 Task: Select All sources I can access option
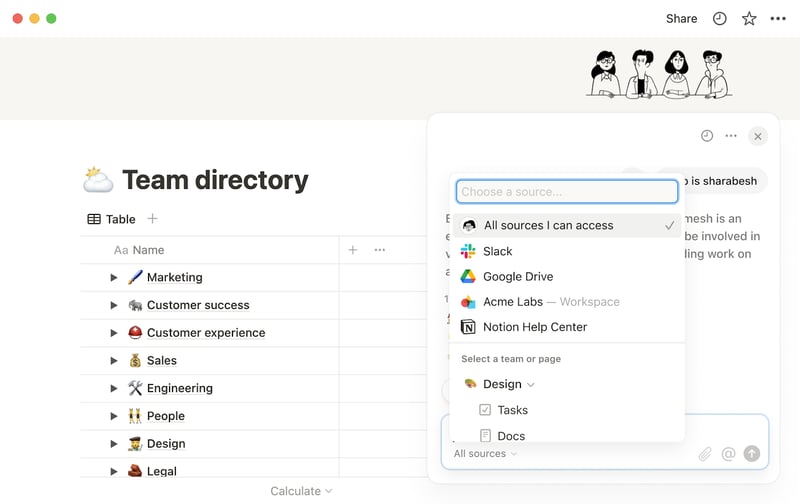(x=567, y=225)
